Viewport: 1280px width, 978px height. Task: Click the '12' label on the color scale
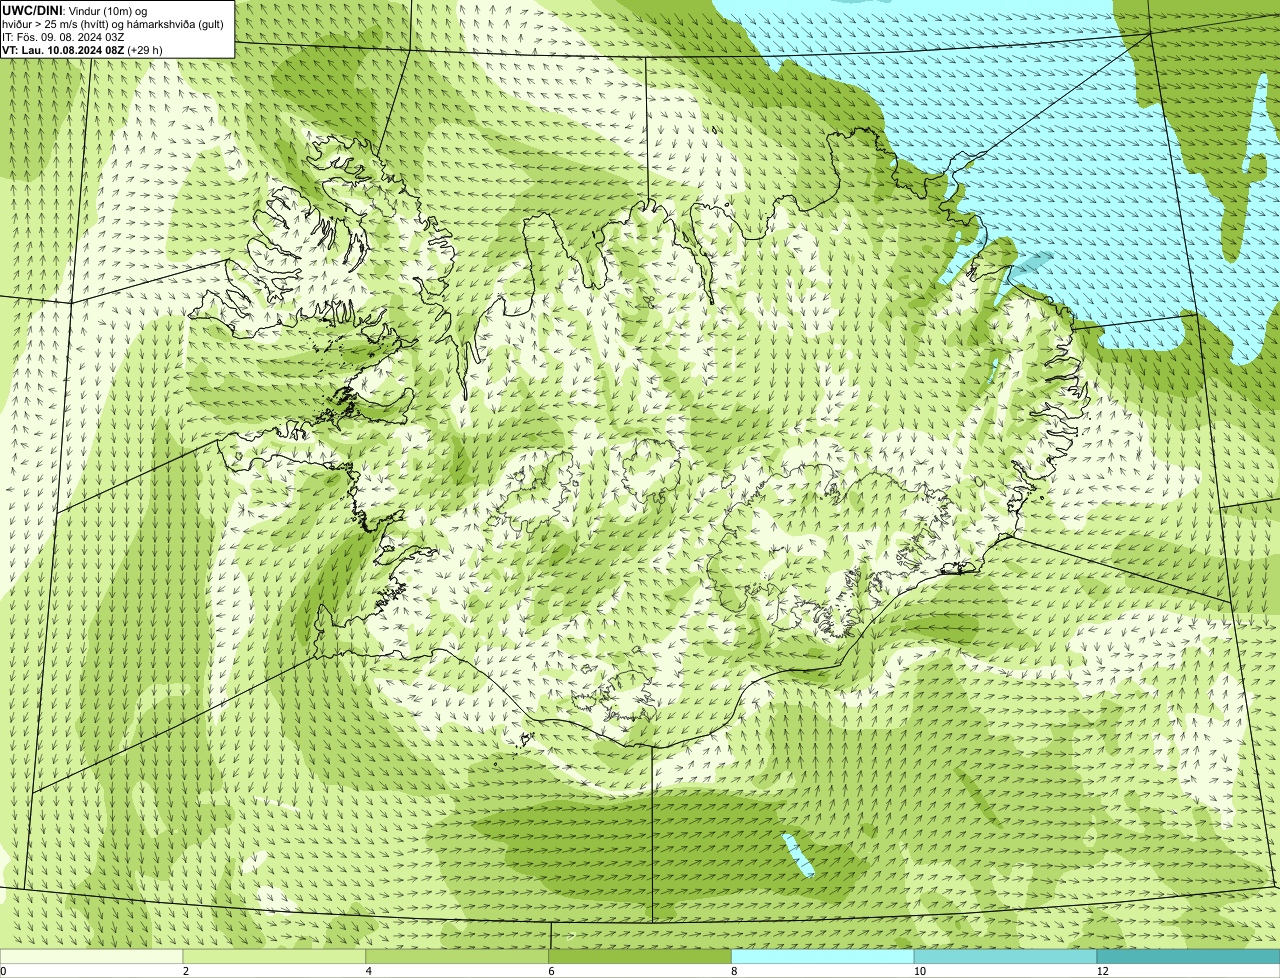(1101, 971)
